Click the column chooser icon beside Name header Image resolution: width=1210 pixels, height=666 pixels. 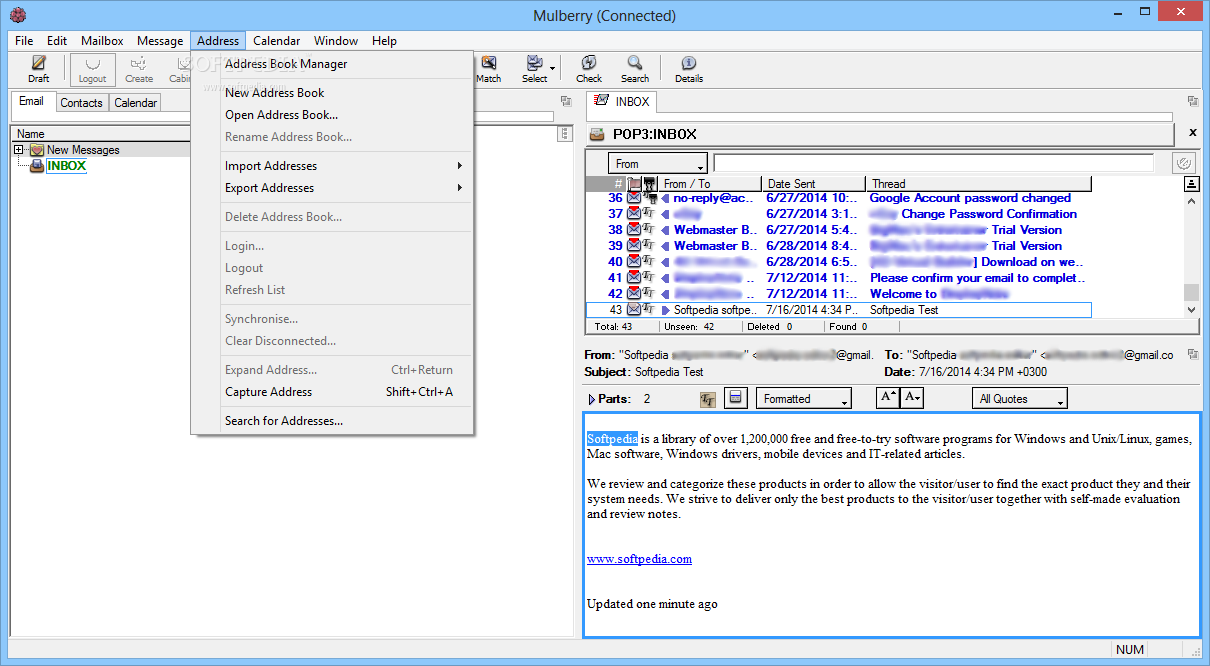click(x=565, y=133)
